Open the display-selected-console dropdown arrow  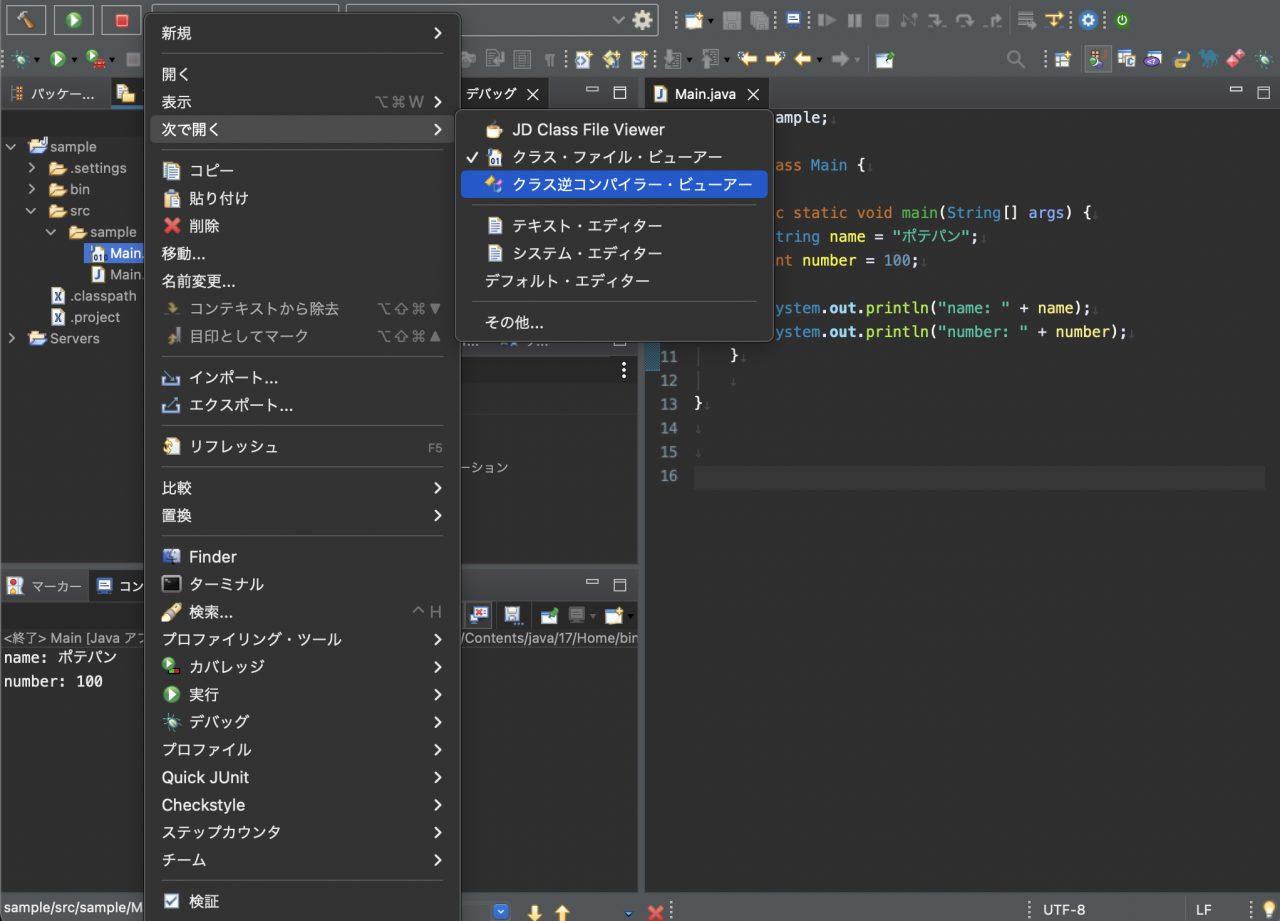point(594,617)
